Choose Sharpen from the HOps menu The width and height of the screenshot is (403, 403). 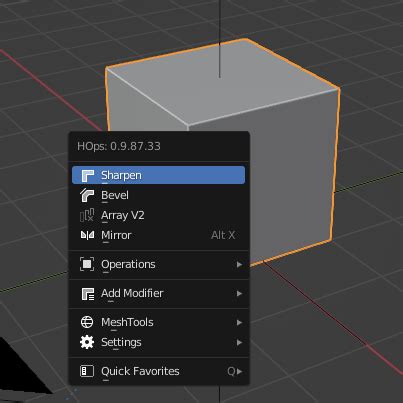coord(158,175)
